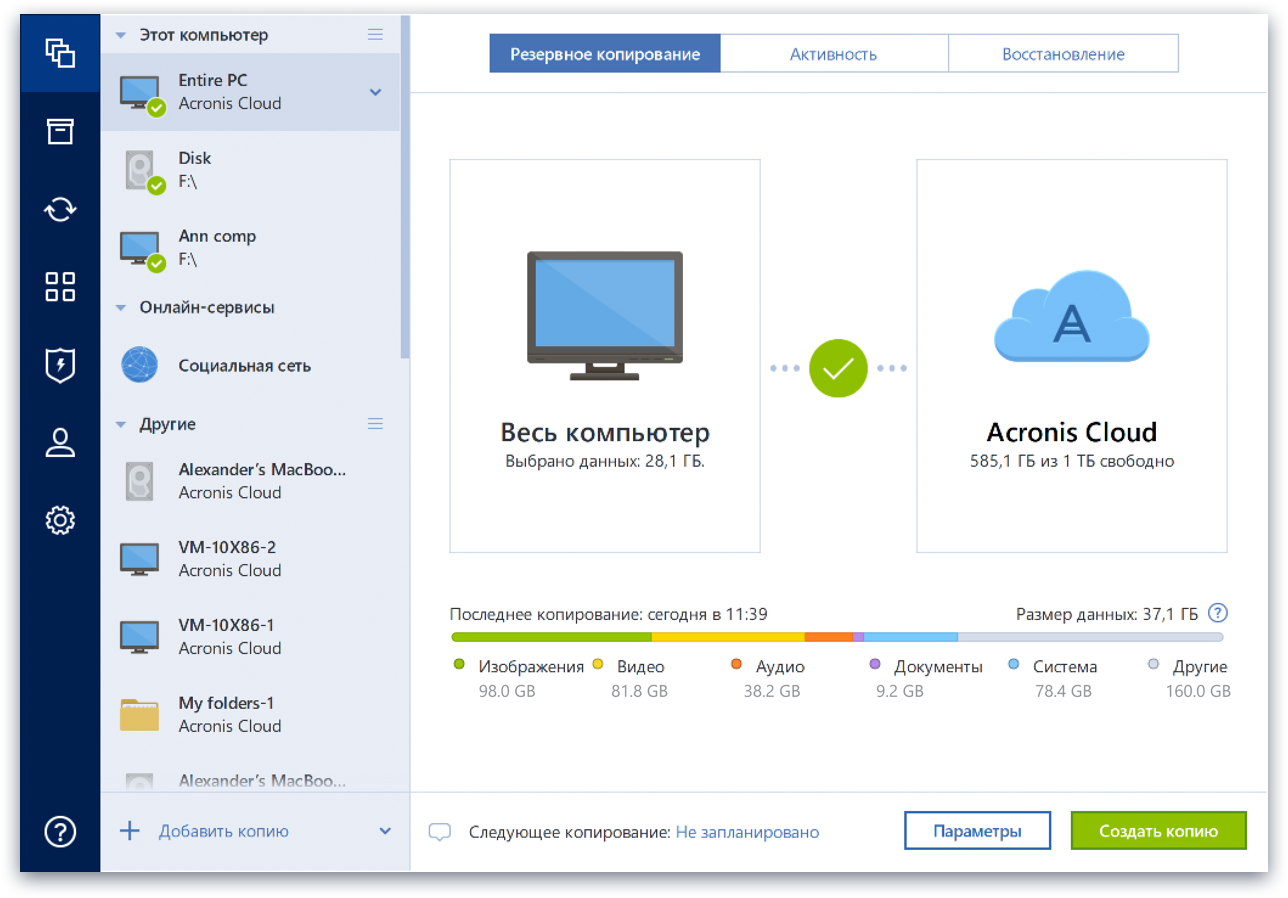Image resolution: width=1288 pixels, height=898 pixels.
Task: Open the Восстановление tab
Action: (1063, 52)
